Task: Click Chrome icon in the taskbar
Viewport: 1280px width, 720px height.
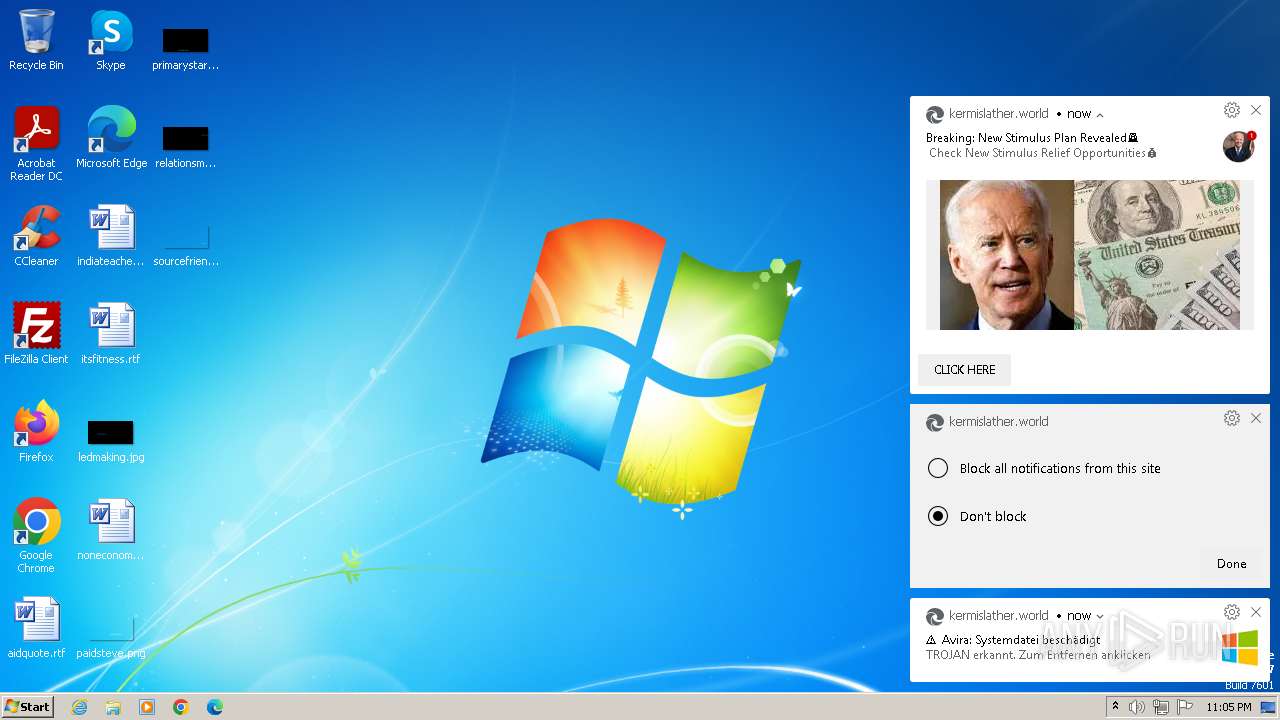Action: (x=181, y=707)
